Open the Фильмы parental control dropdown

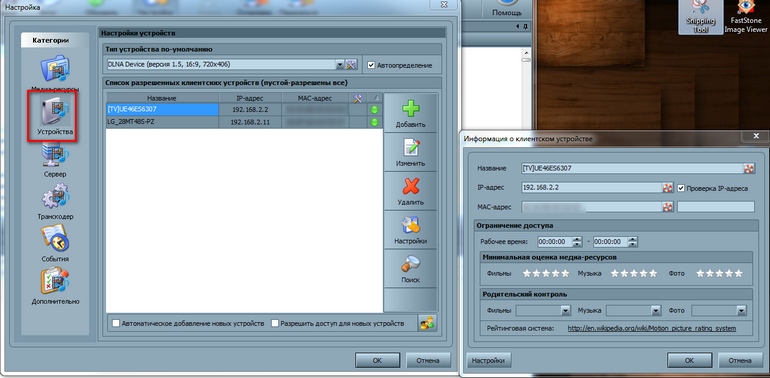click(x=565, y=310)
